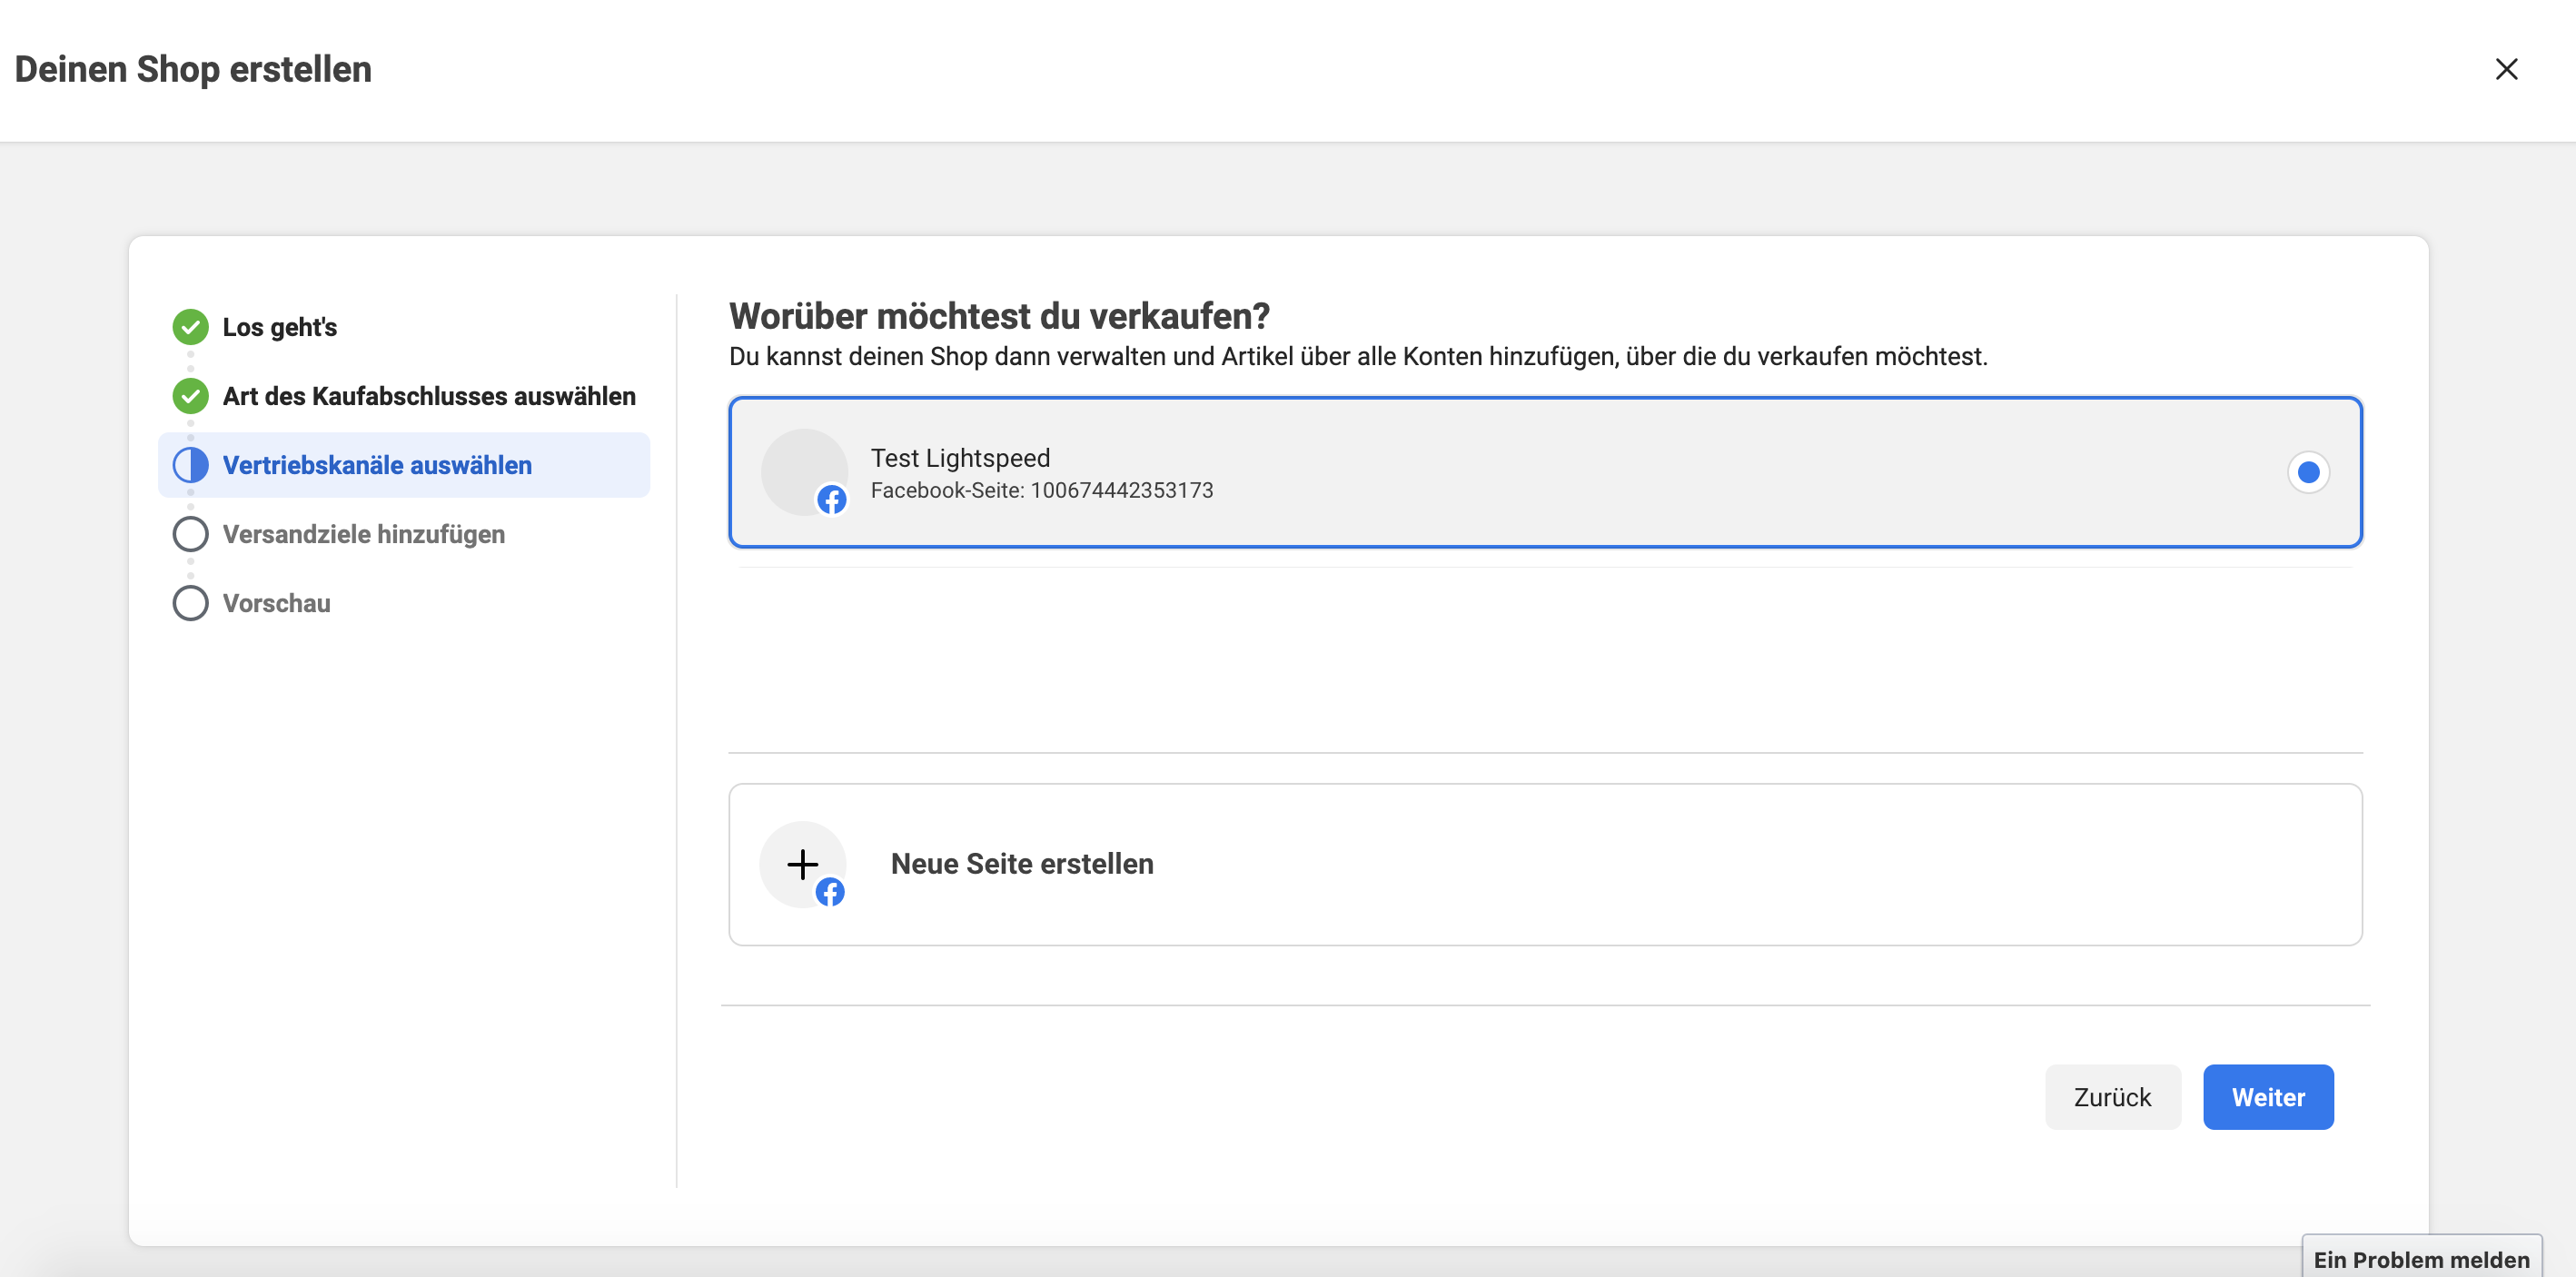Click the Weiter button

tap(2268, 1097)
